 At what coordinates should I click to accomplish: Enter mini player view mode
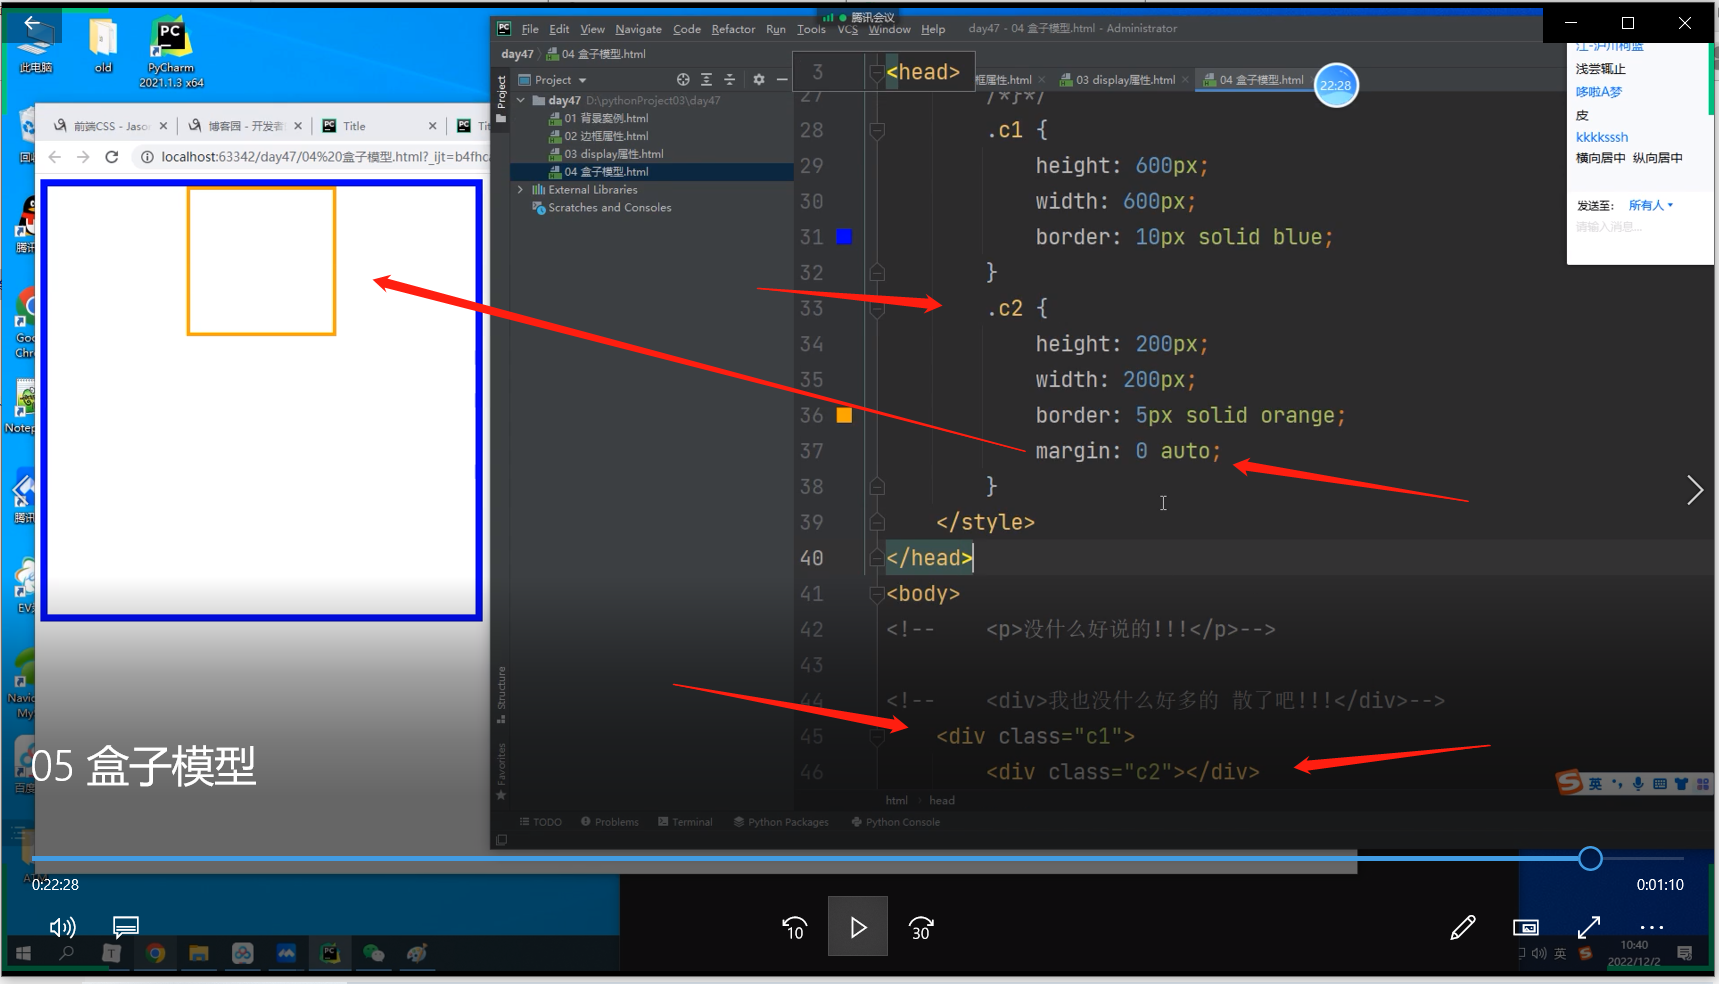(x=1525, y=928)
